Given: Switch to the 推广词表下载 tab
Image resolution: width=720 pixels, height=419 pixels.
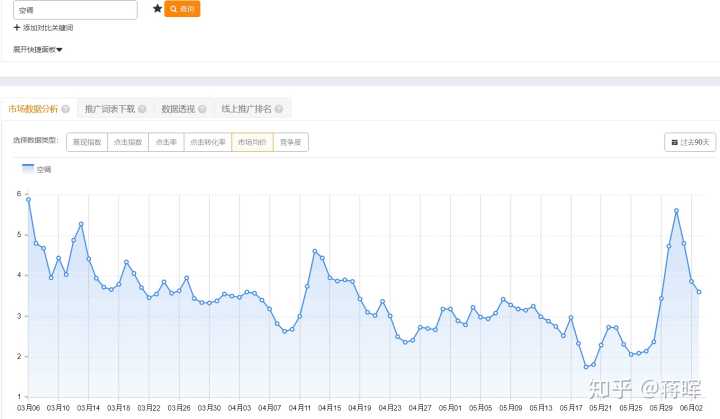Looking at the screenshot, I should pyautogui.click(x=110, y=109).
